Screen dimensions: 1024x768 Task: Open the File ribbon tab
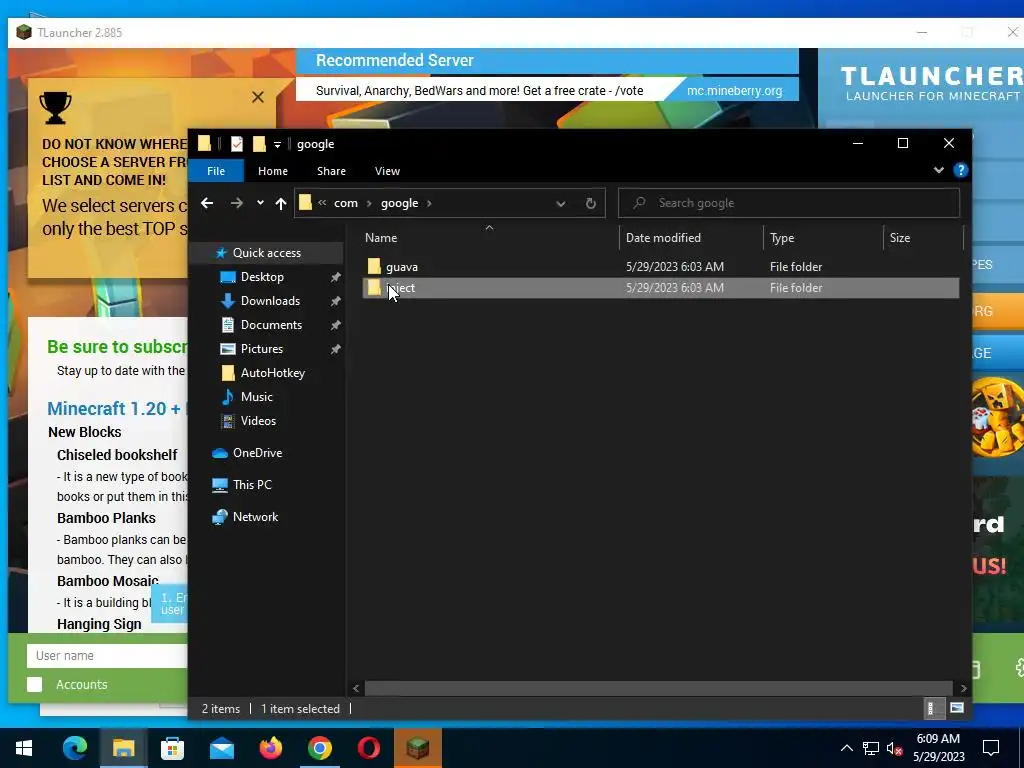pyautogui.click(x=216, y=171)
